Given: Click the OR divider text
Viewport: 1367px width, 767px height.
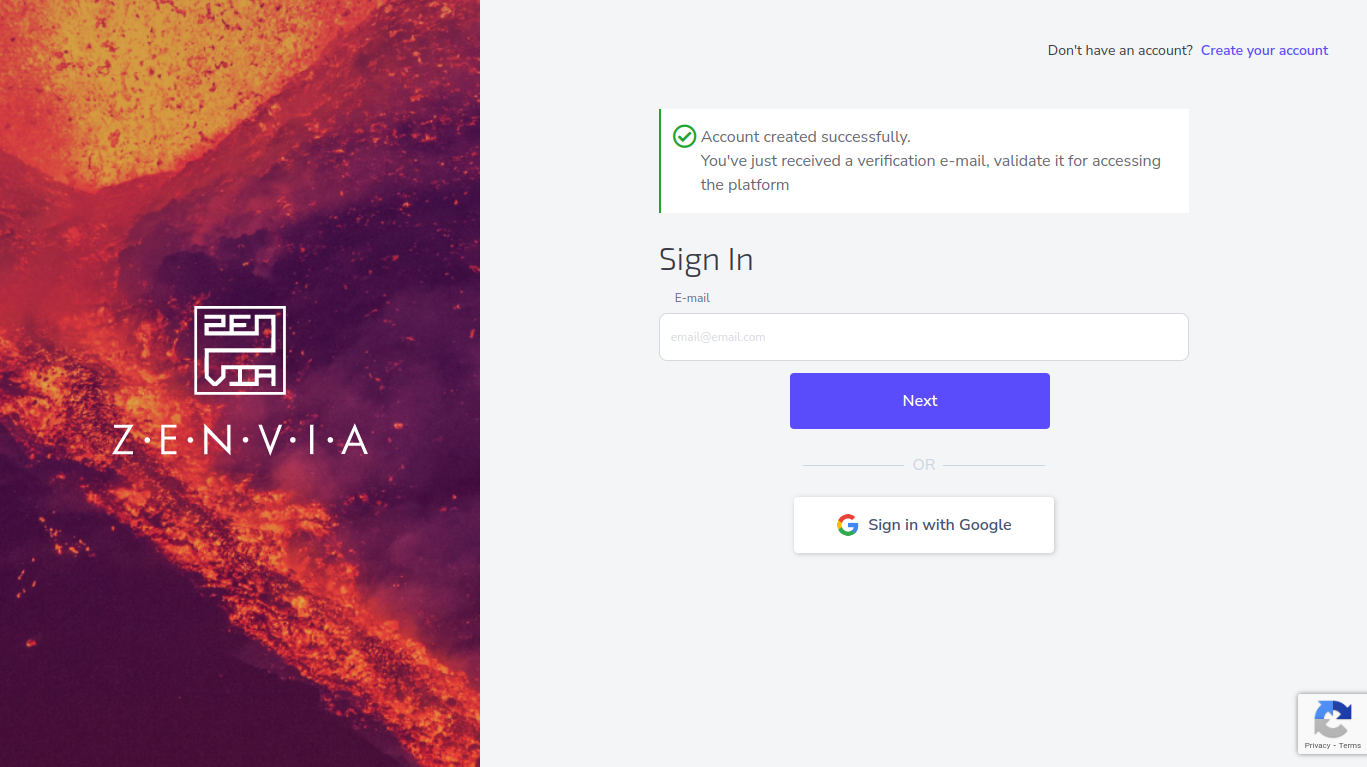Looking at the screenshot, I should click(x=923, y=465).
